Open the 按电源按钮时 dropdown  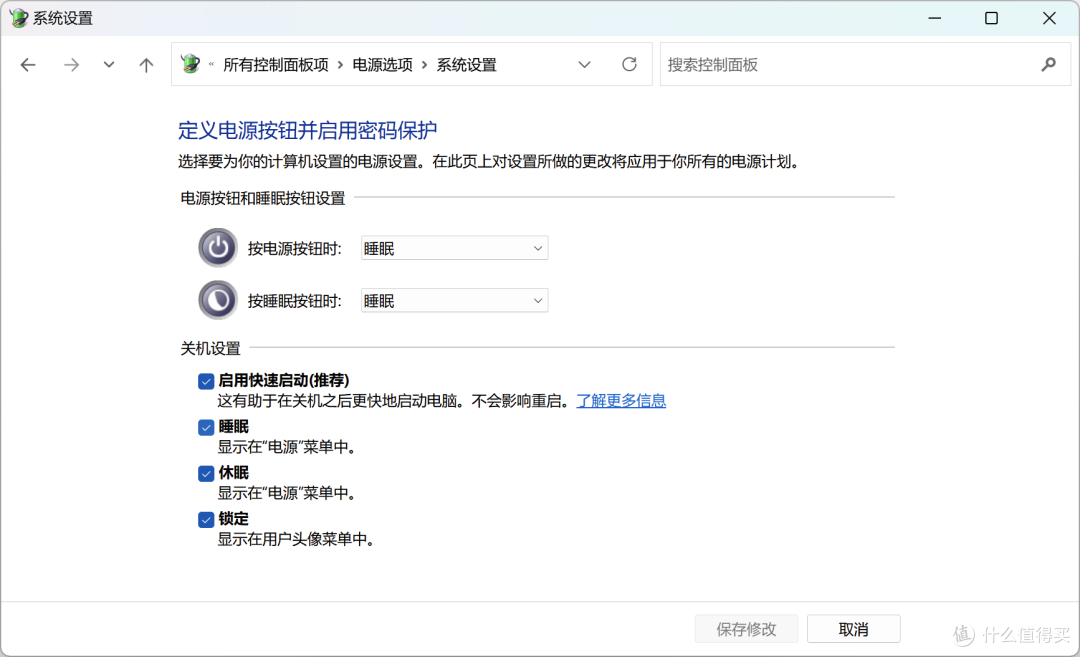pyautogui.click(x=455, y=248)
